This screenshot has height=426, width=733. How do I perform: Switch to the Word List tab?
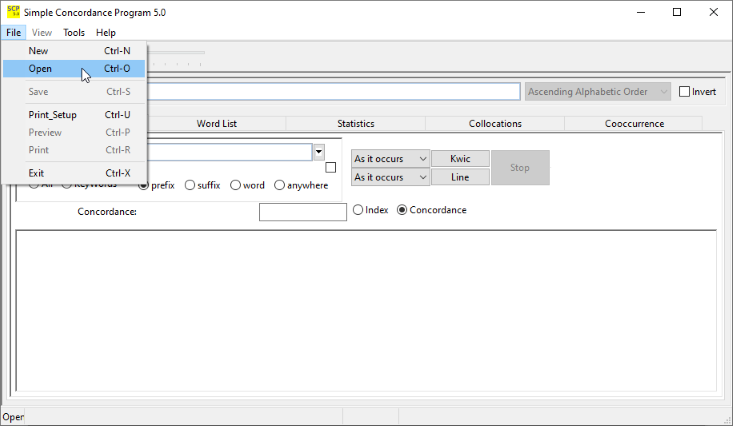[216, 124]
